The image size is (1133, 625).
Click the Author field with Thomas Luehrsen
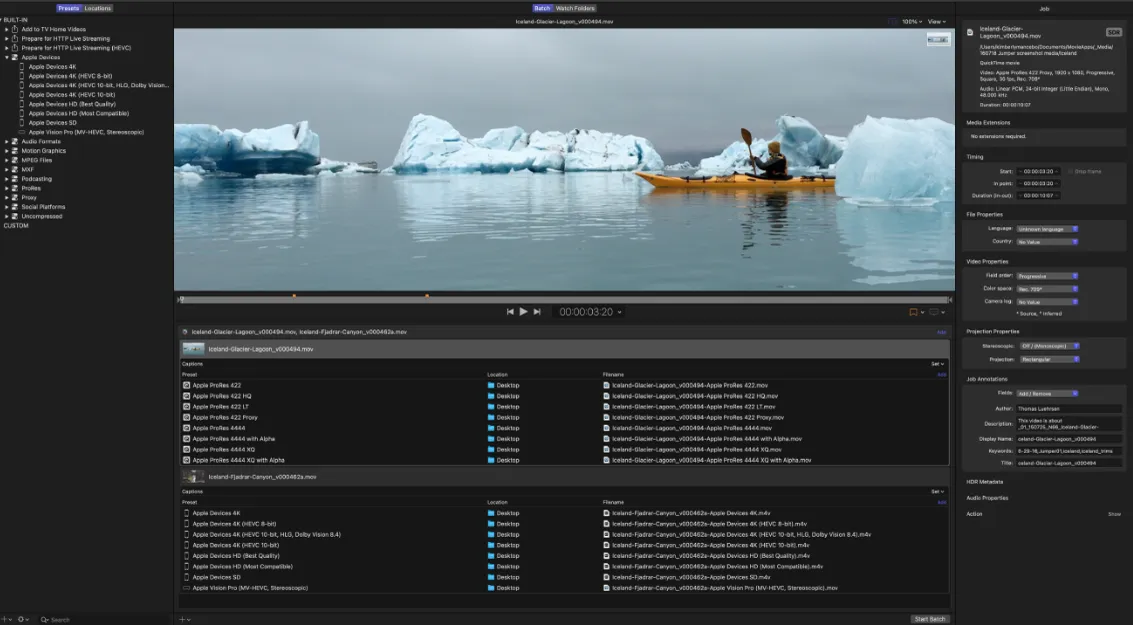click(x=1069, y=409)
